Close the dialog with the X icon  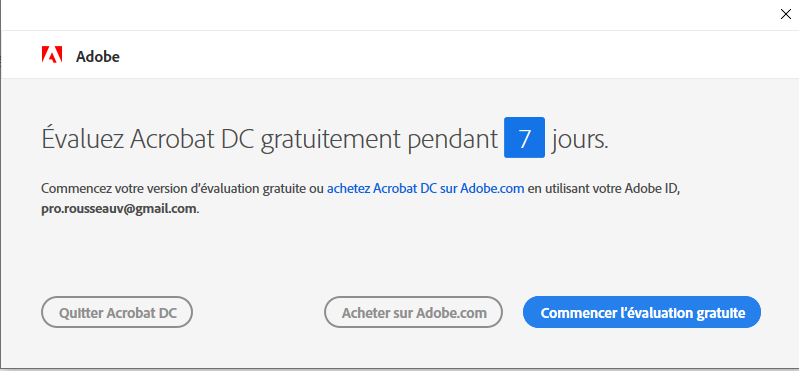pyautogui.click(x=786, y=14)
